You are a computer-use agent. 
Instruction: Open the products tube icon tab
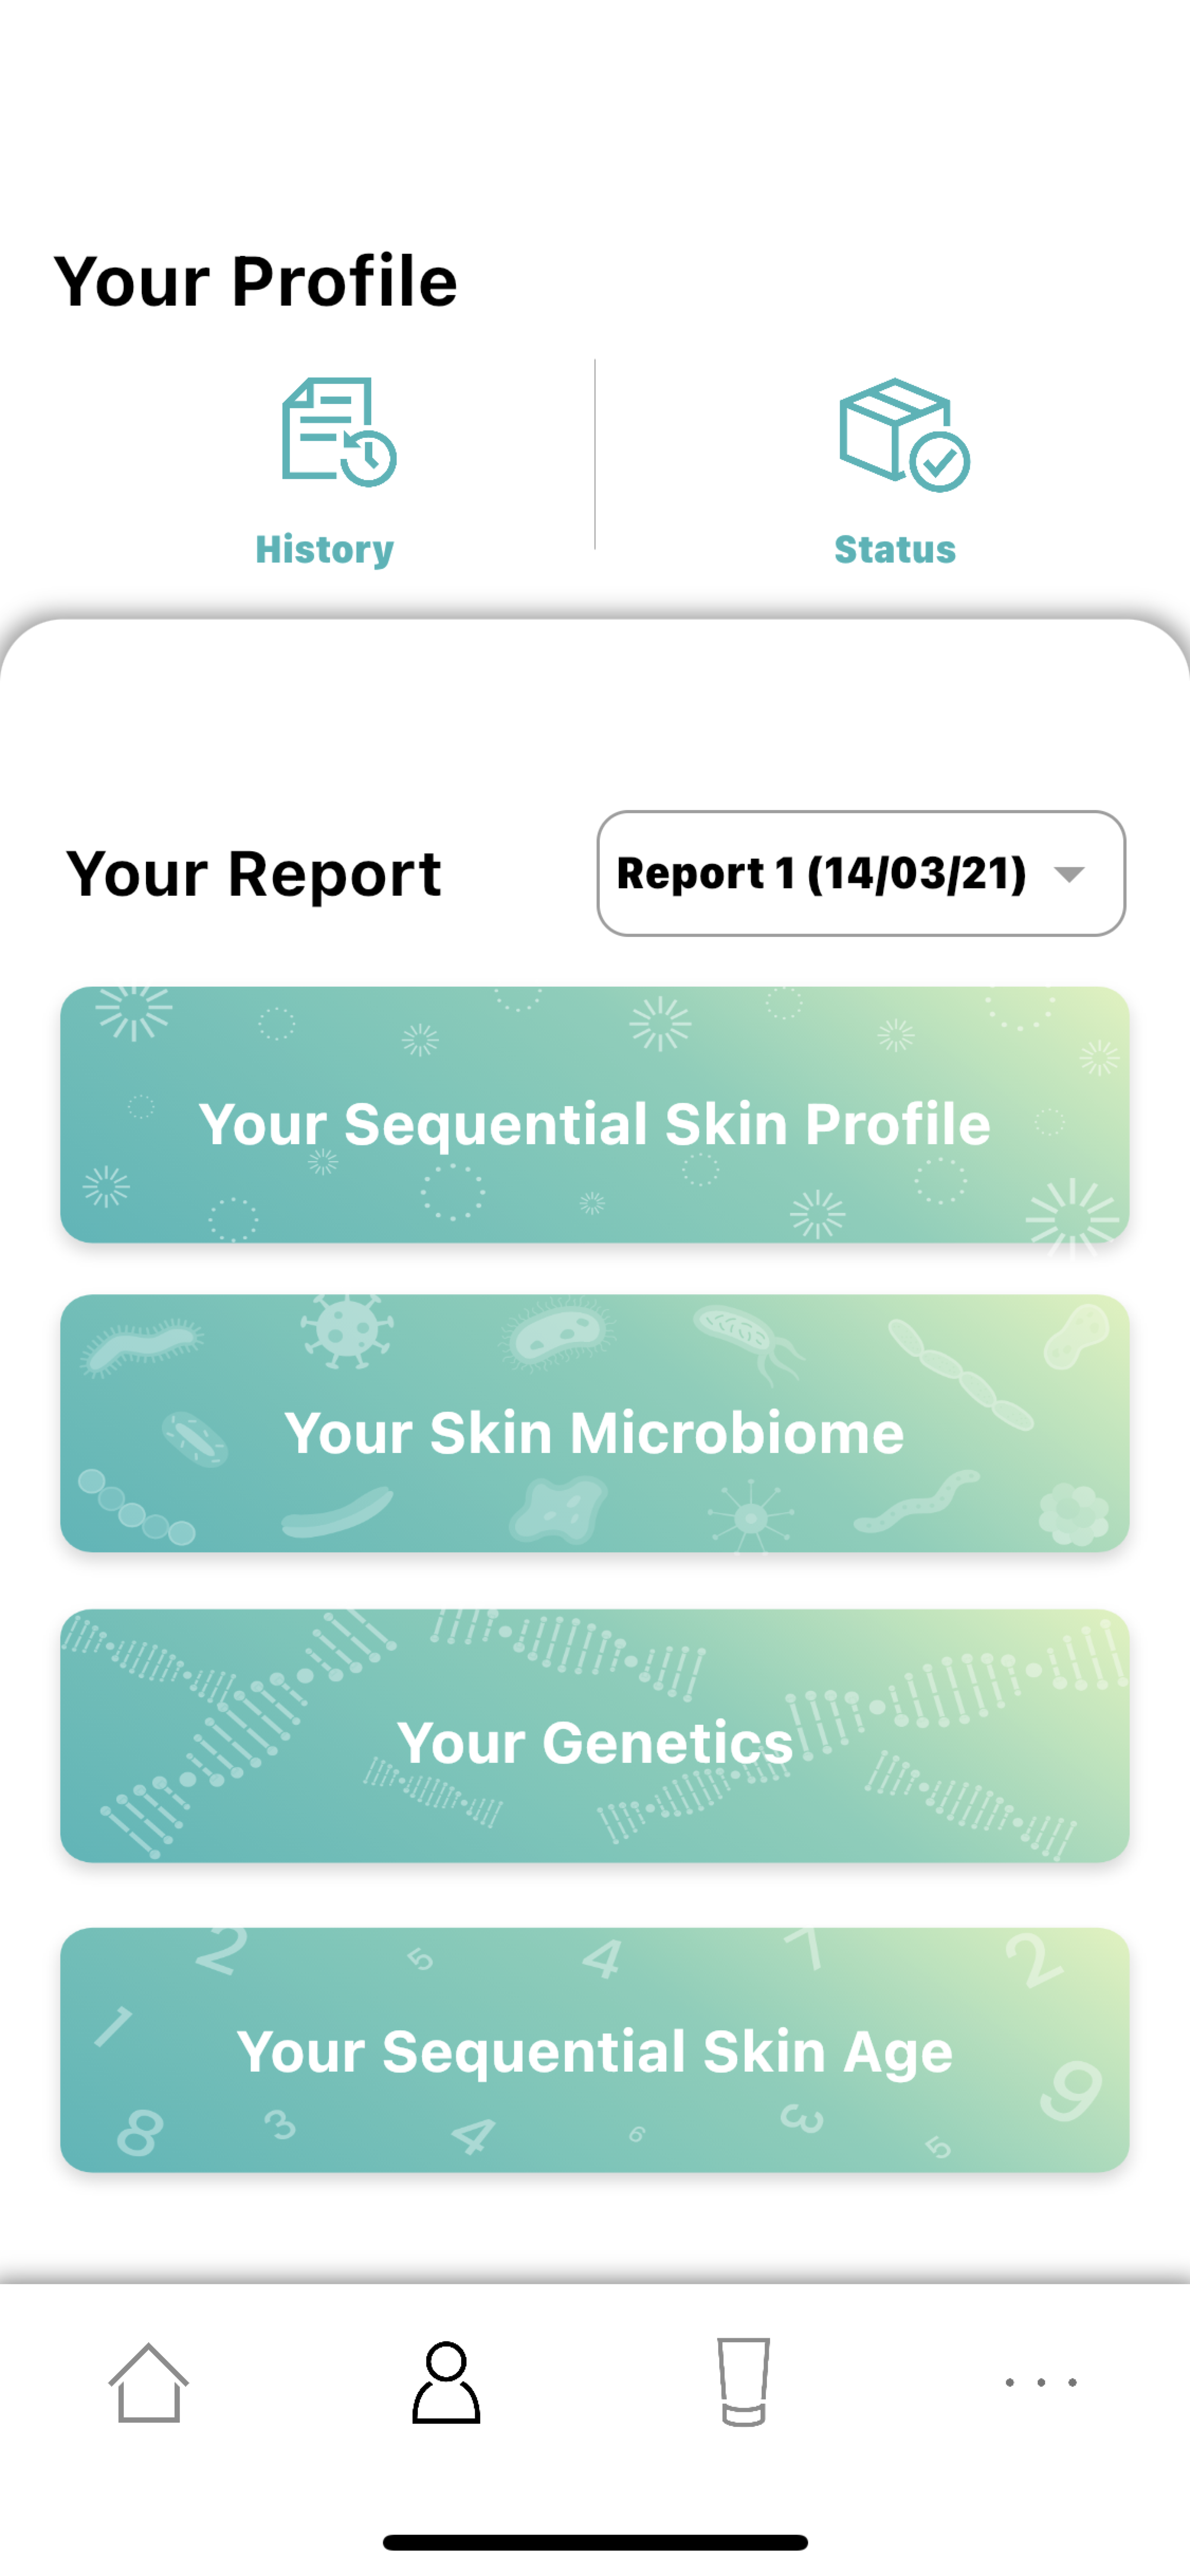(x=743, y=2382)
